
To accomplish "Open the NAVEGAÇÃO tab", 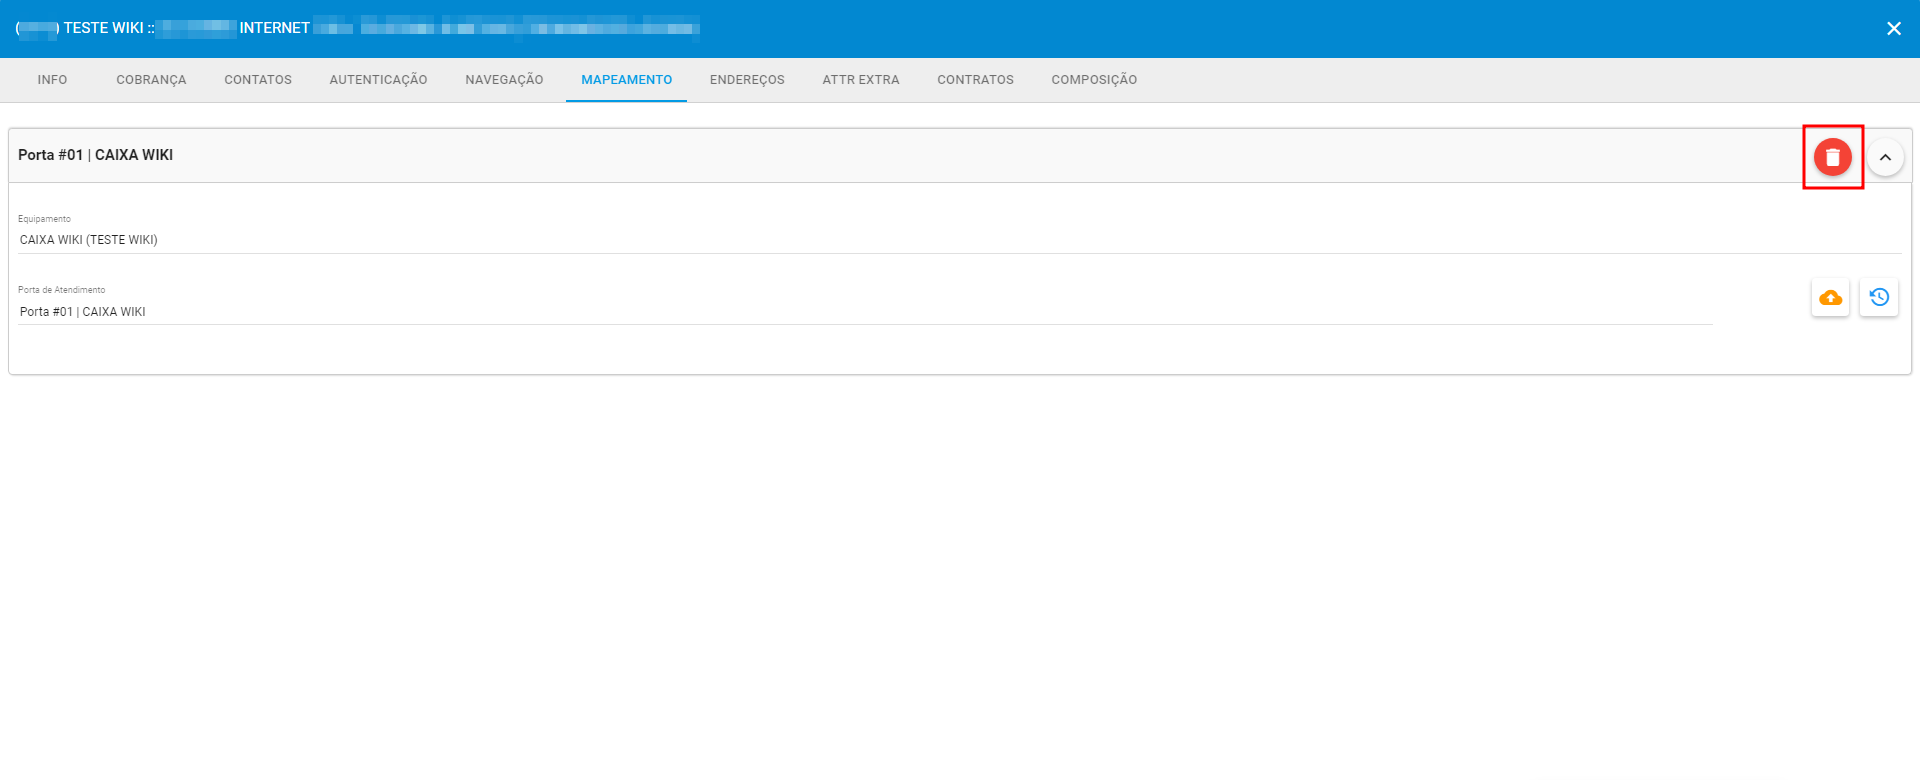I will (x=504, y=80).
